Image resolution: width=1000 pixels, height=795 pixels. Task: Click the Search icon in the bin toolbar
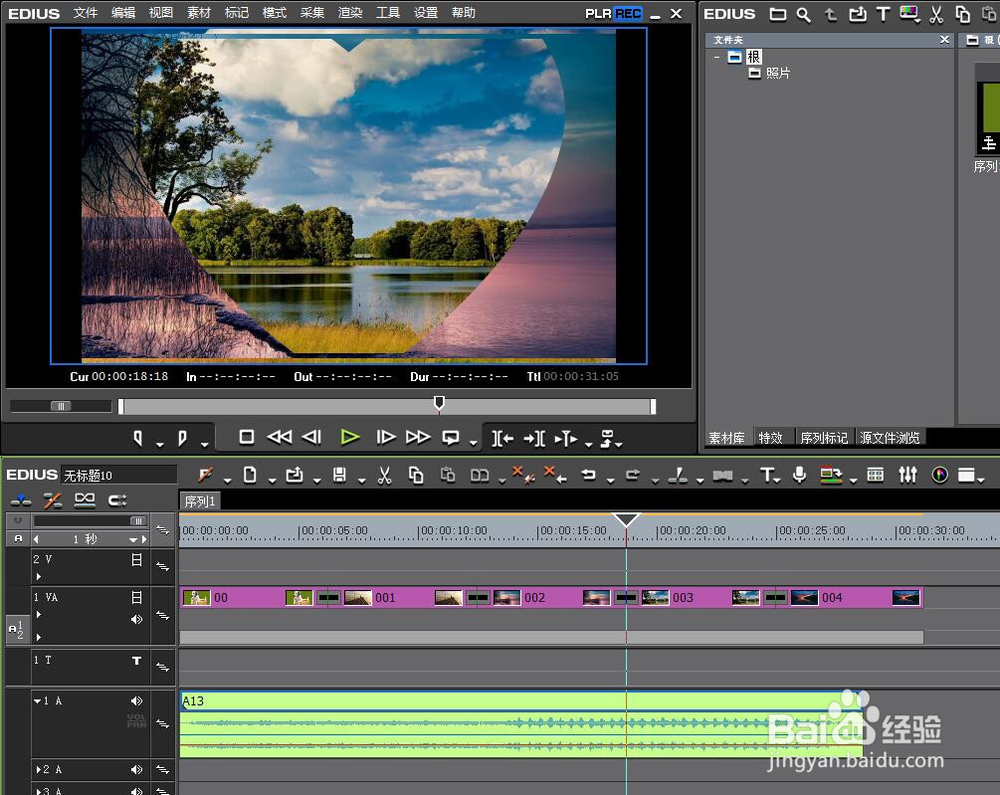pos(804,15)
